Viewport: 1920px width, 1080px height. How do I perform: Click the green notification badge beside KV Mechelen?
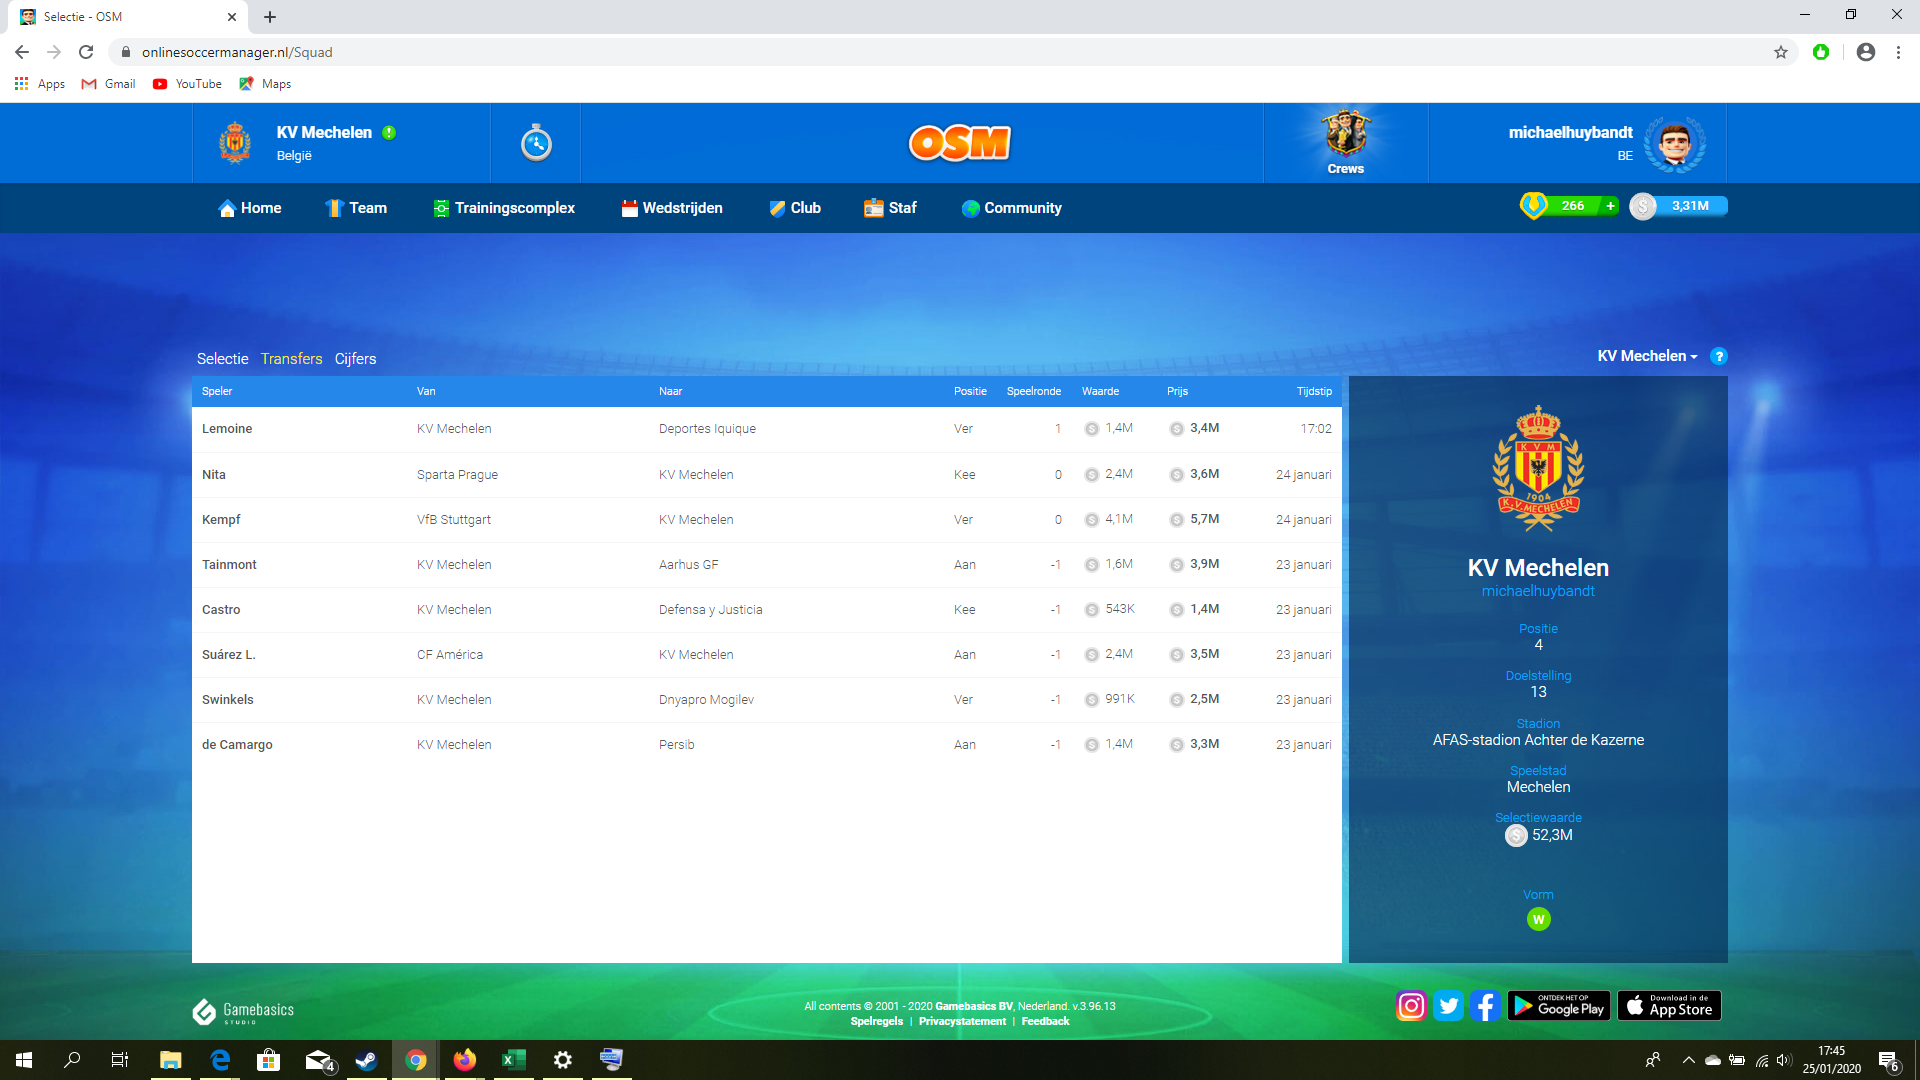point(389,133)
